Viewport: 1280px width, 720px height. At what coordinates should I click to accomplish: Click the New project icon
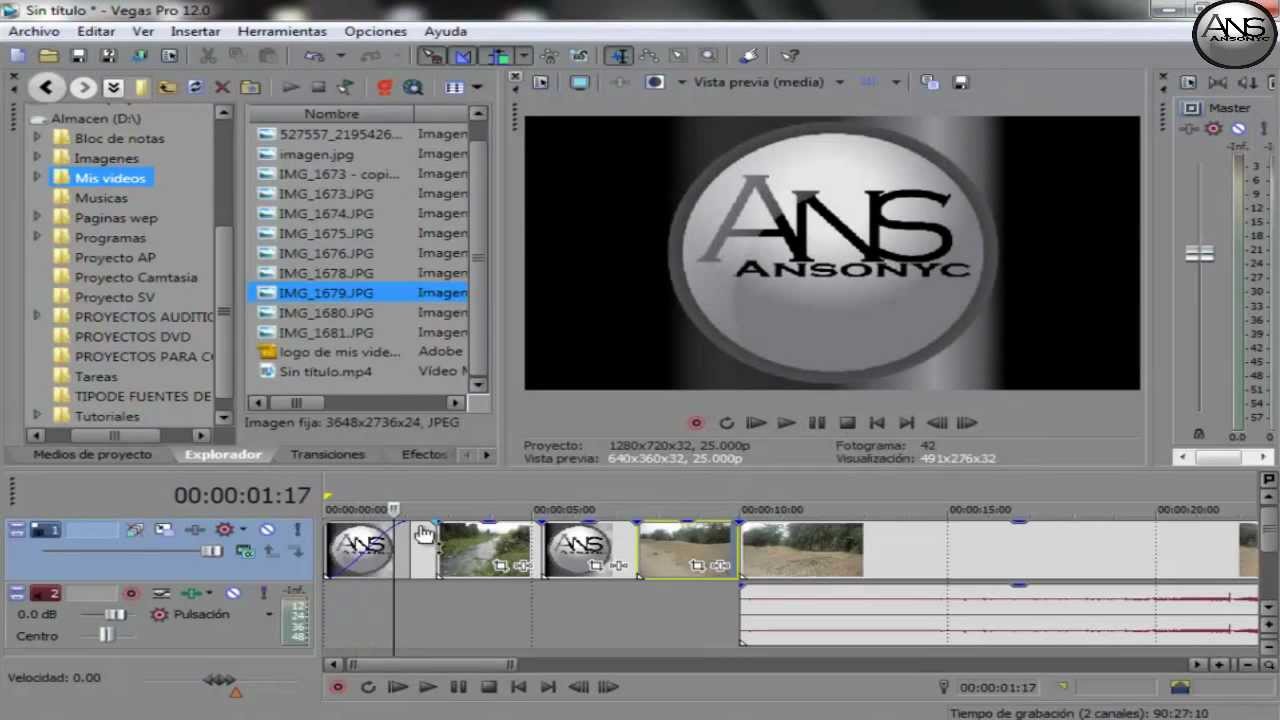[x=17, y=57]
